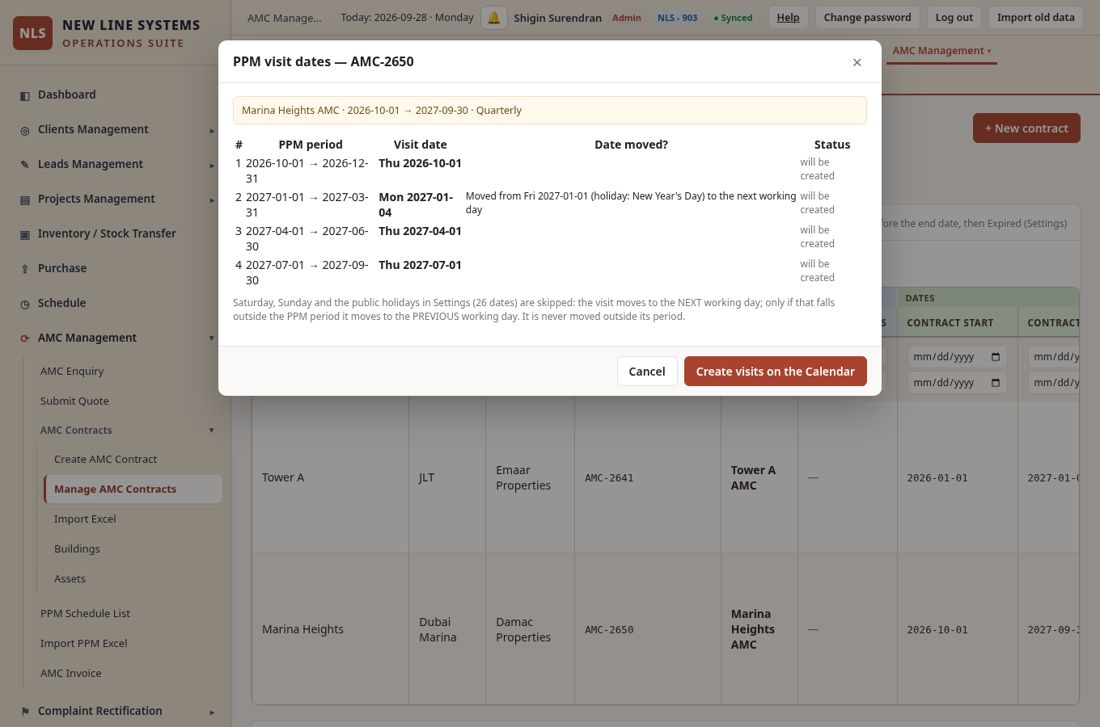Click the Purchase sidebar icon
Screen dimensions: 1100x727
(25, 269)
